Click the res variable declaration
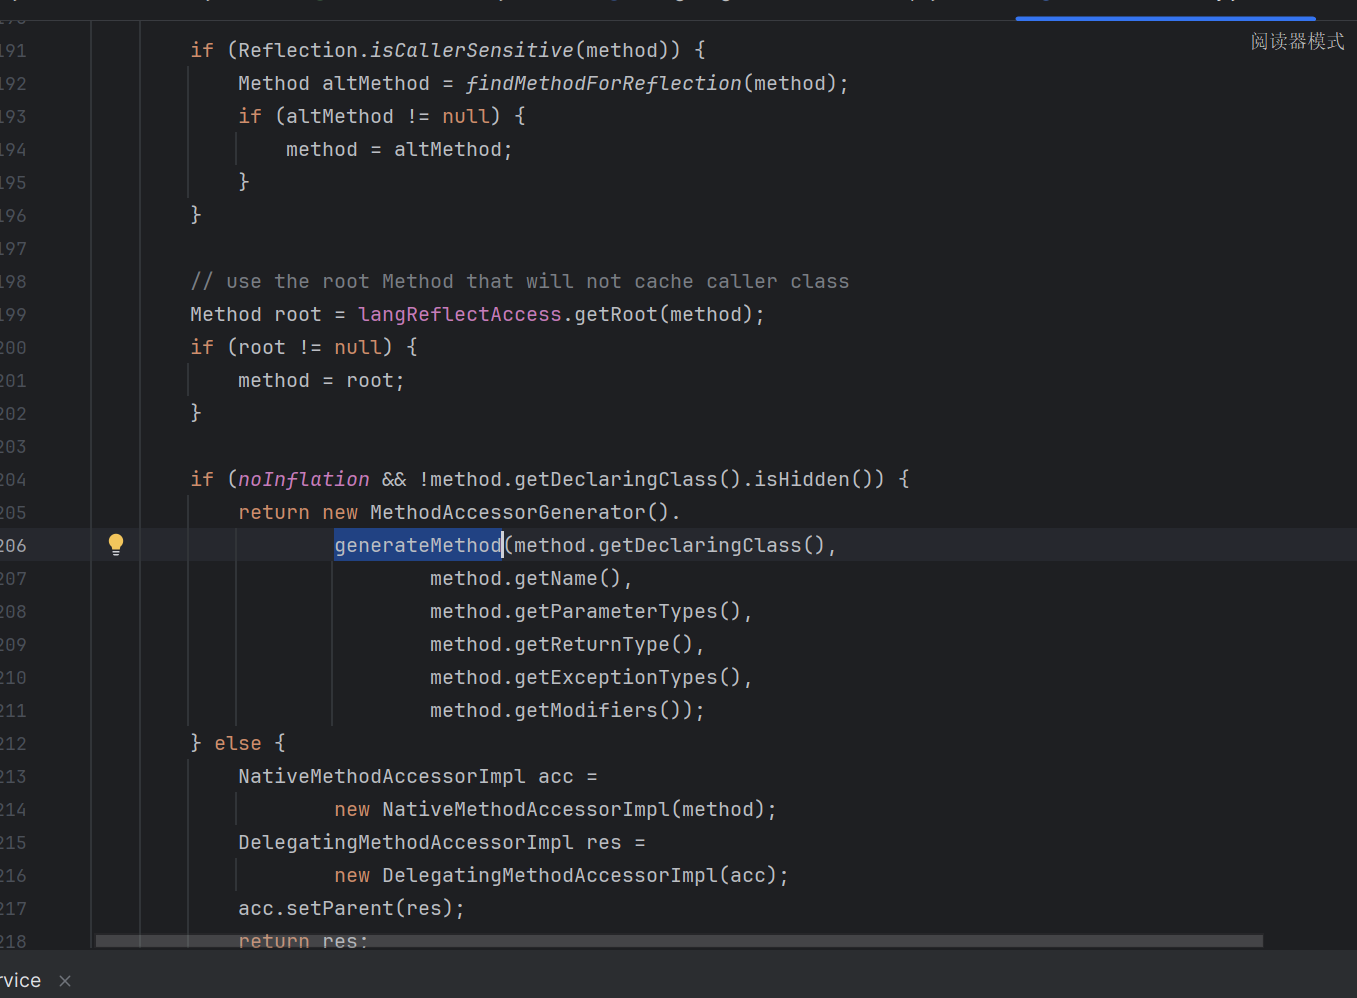This screenshot has height=998, width=1357. coord(604,842)
